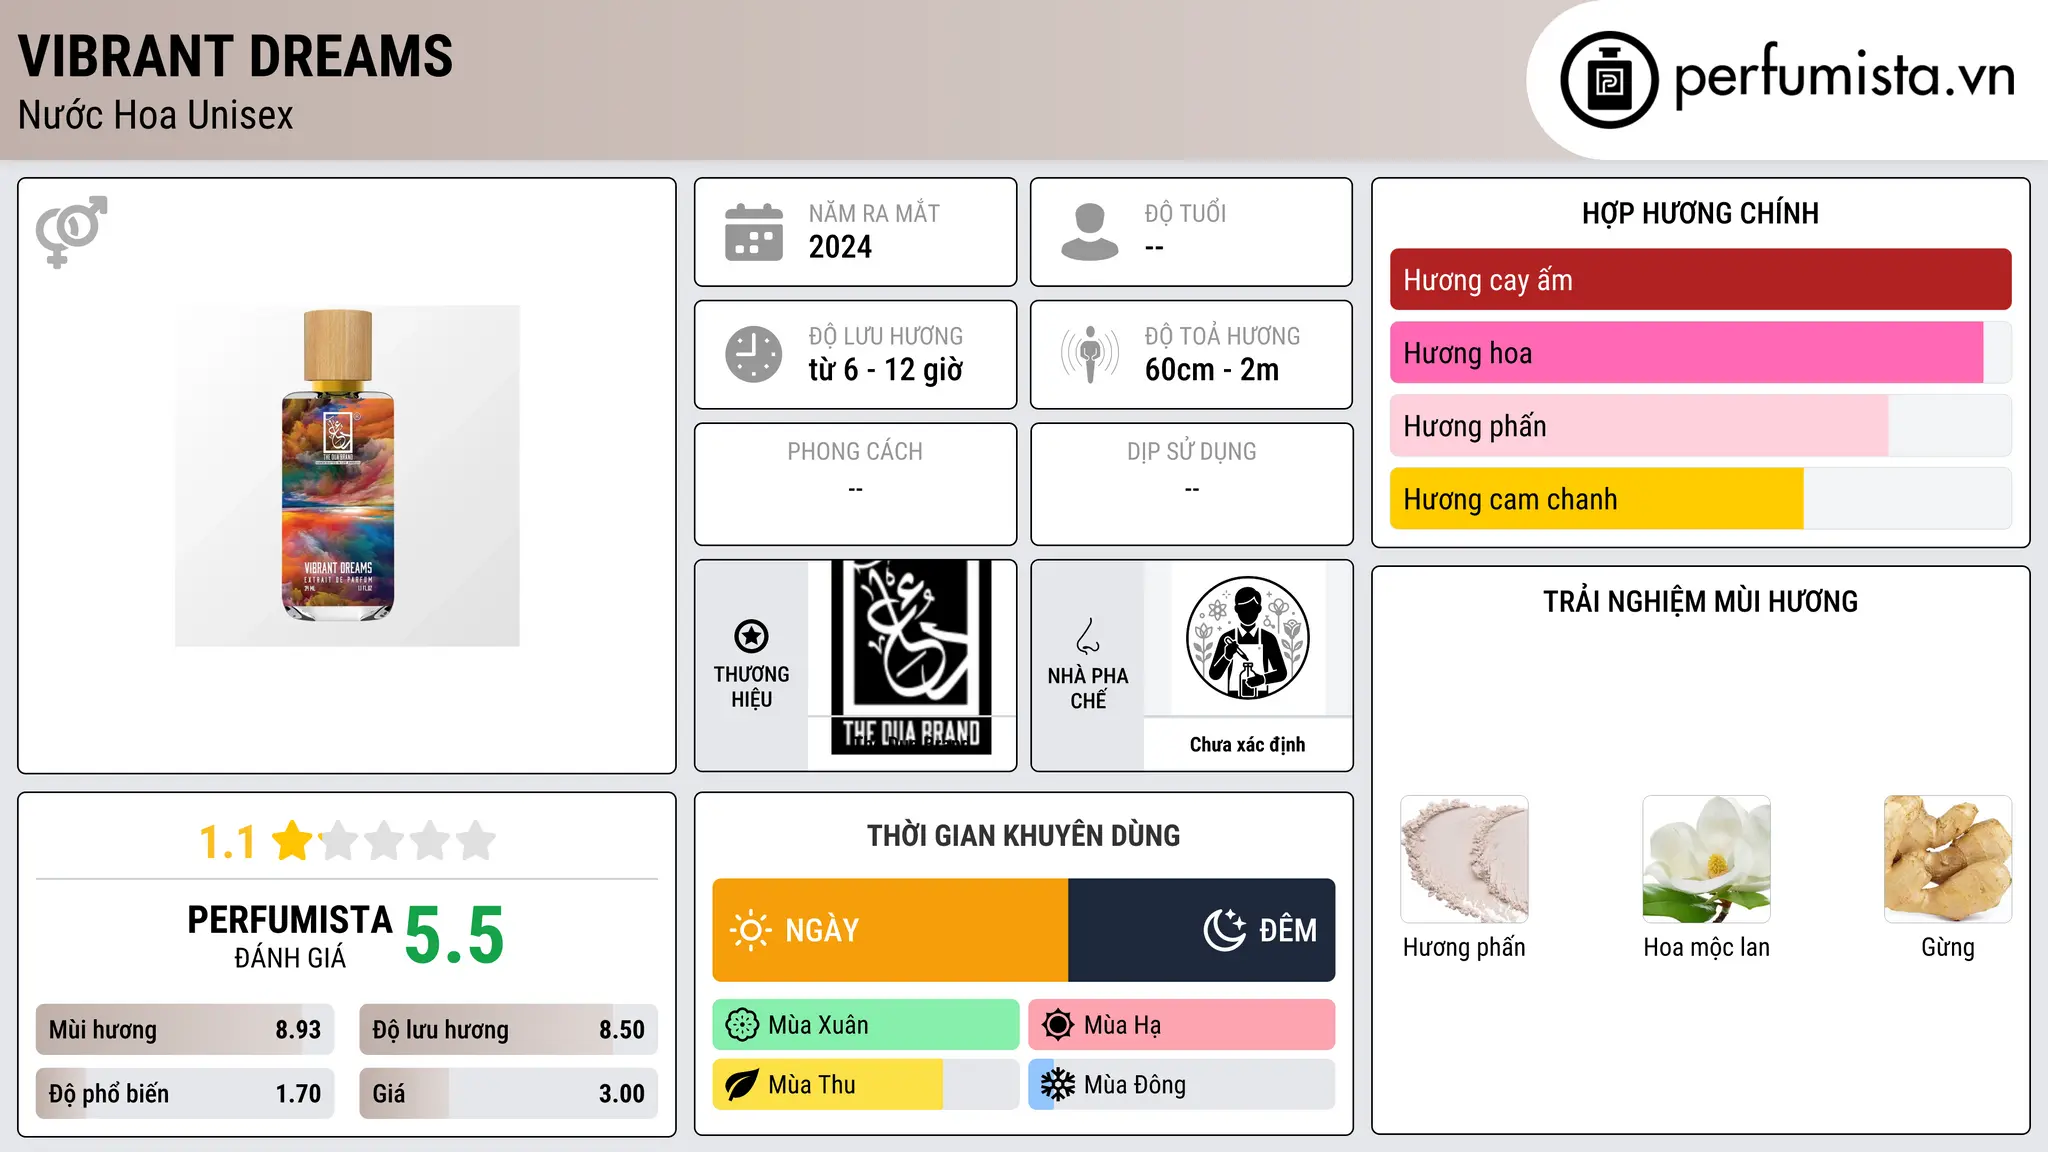Select the Hương phấn note thumbnail
The height and width of the screenshot is (1152, 2048).
(1464, 859)
